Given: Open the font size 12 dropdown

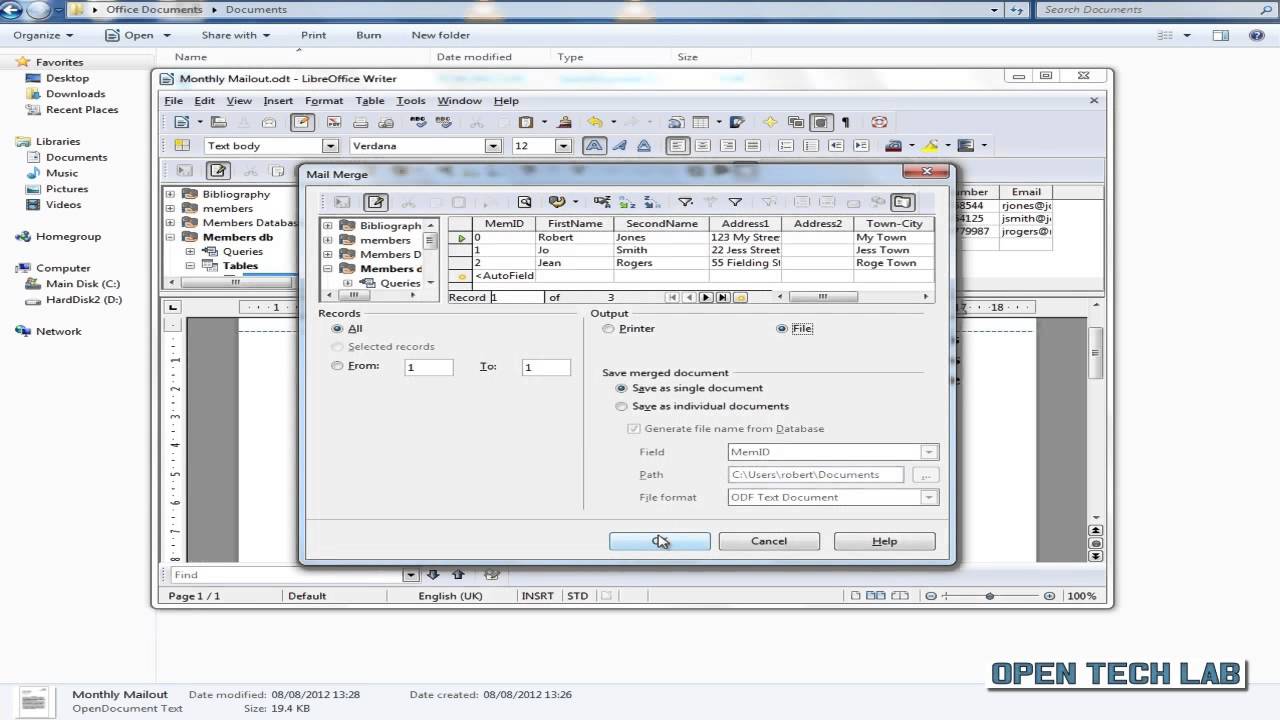Looking at the screenshot, I should (563, 146).
